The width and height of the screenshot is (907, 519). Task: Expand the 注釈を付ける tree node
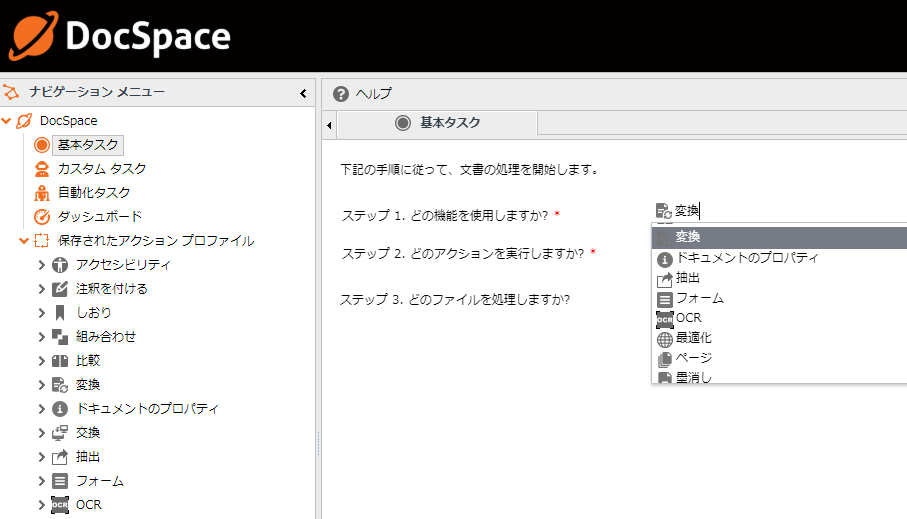coord(42,289)
